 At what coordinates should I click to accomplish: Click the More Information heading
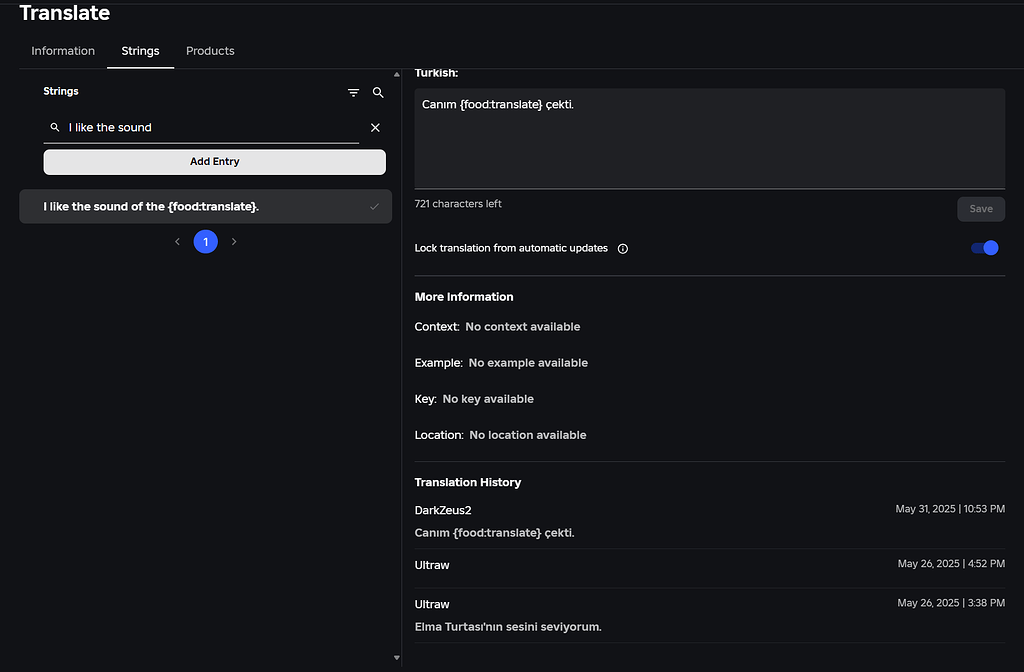(464, 297)
